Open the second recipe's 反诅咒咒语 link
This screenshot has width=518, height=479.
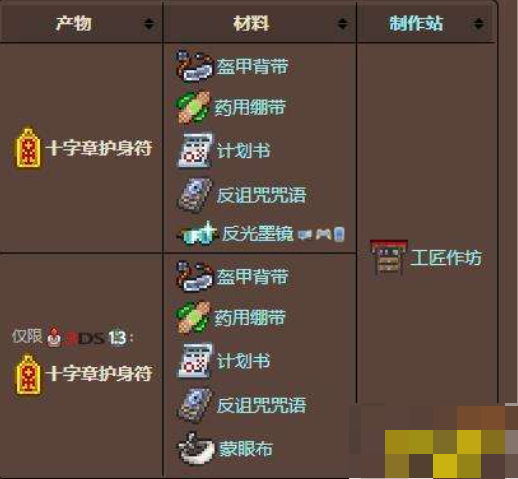tap(261, 405)
